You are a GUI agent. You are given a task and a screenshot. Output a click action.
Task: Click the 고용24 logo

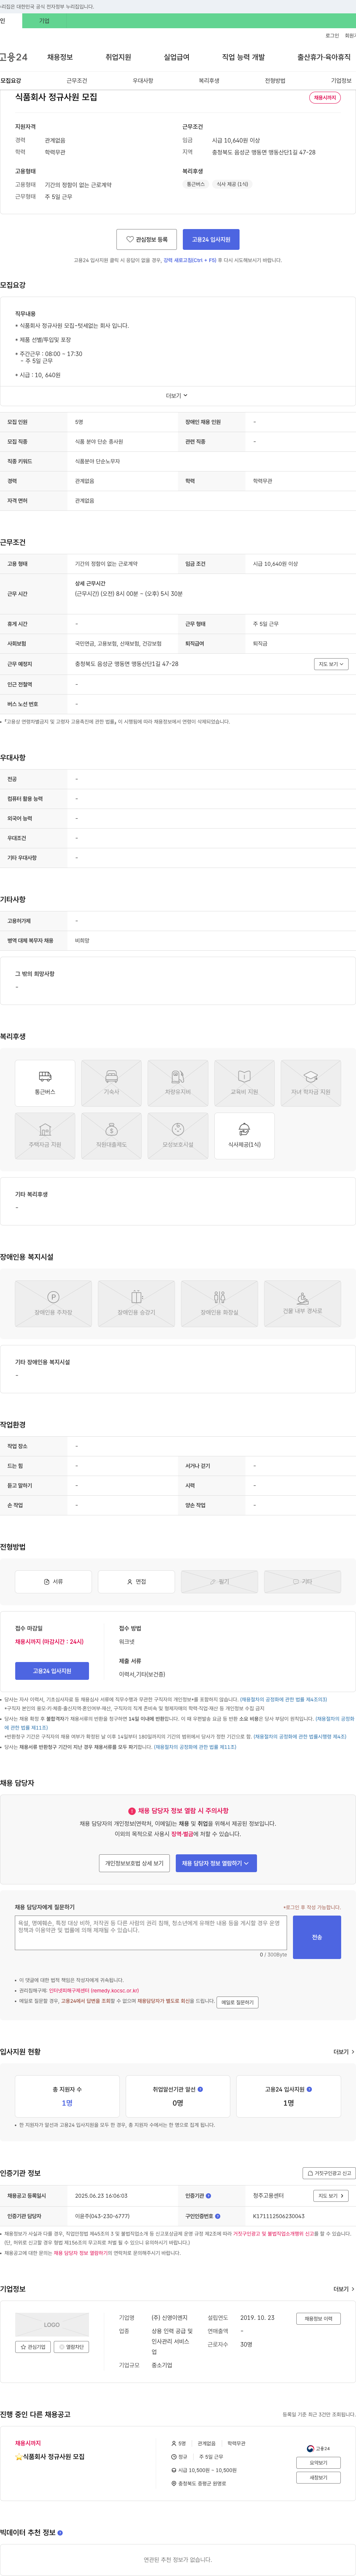14,57
